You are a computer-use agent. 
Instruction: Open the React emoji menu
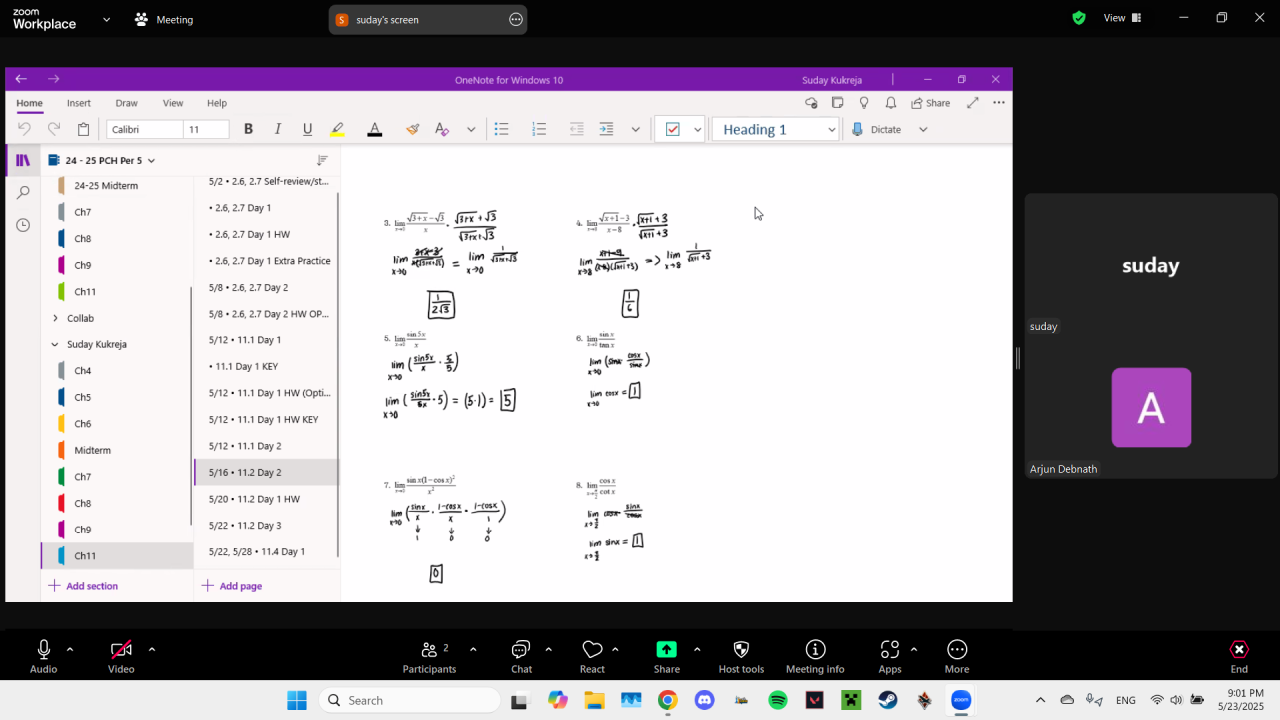click(x=592, y=651)
